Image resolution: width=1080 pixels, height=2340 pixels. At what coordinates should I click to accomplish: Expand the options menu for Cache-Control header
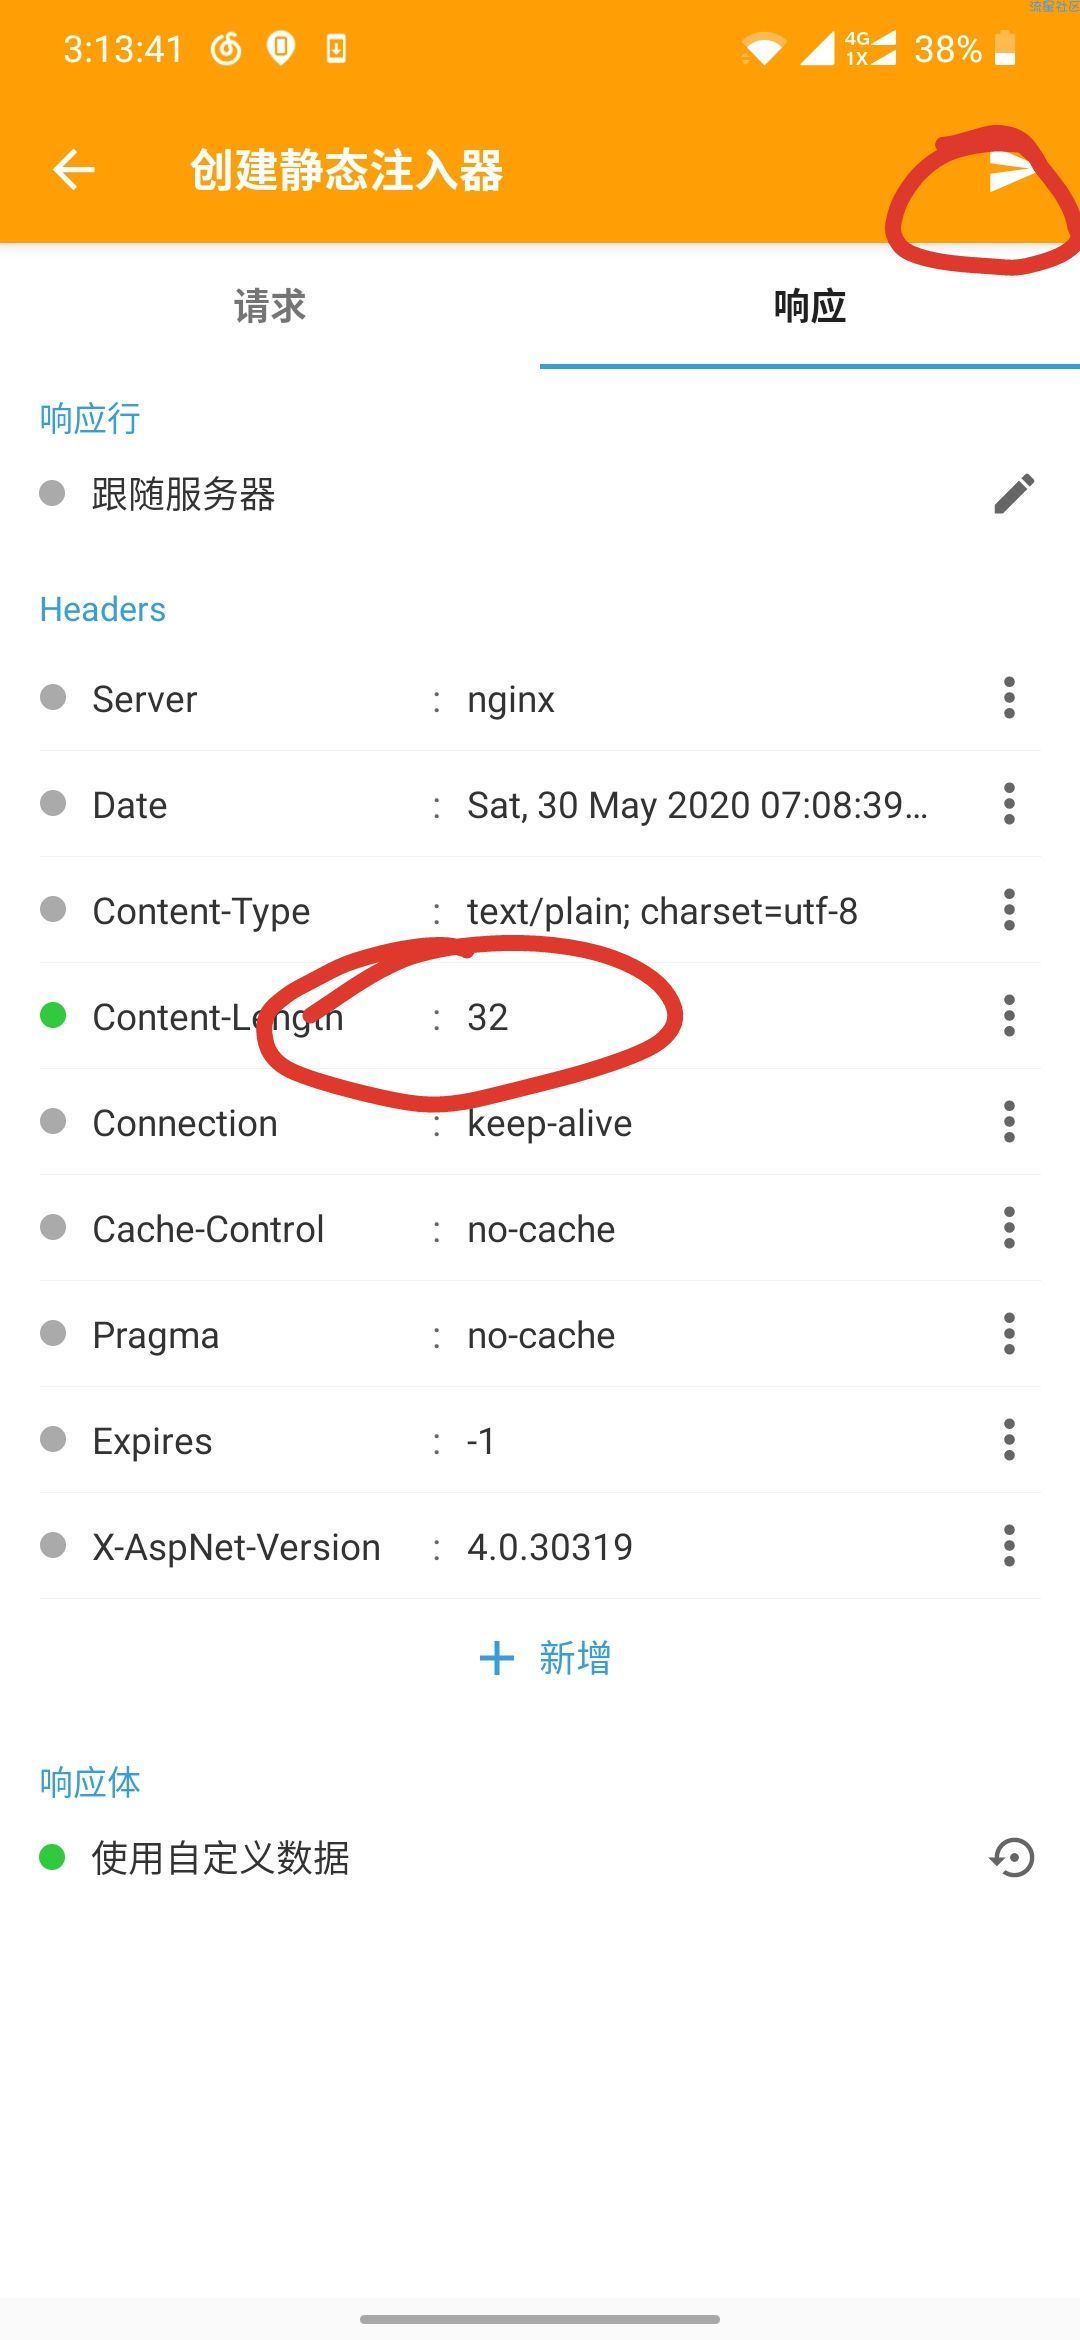point(1009,1228)
